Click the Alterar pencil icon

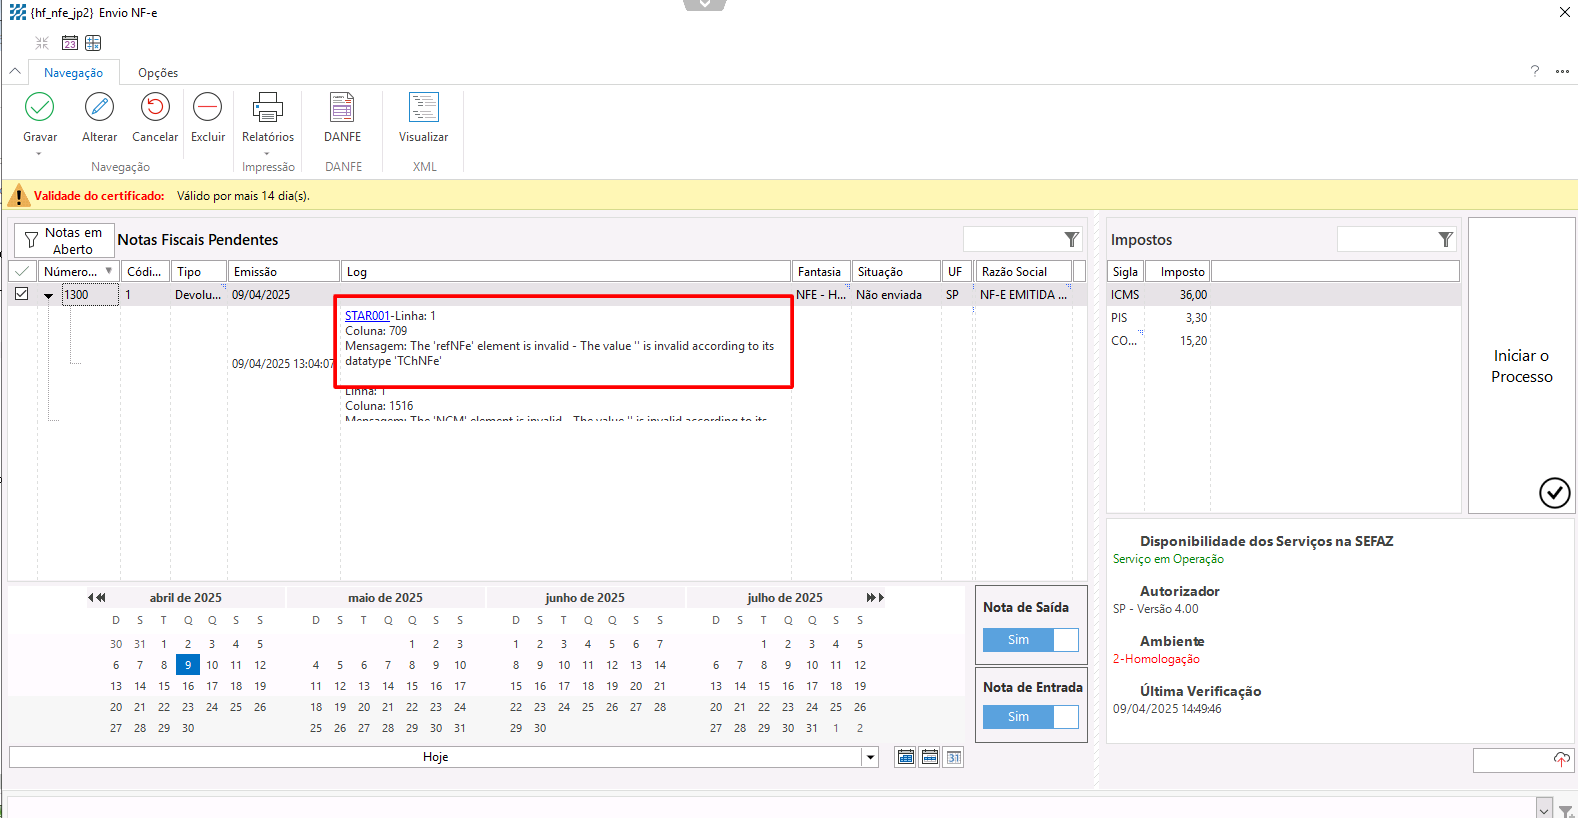[x=99, y=107]
